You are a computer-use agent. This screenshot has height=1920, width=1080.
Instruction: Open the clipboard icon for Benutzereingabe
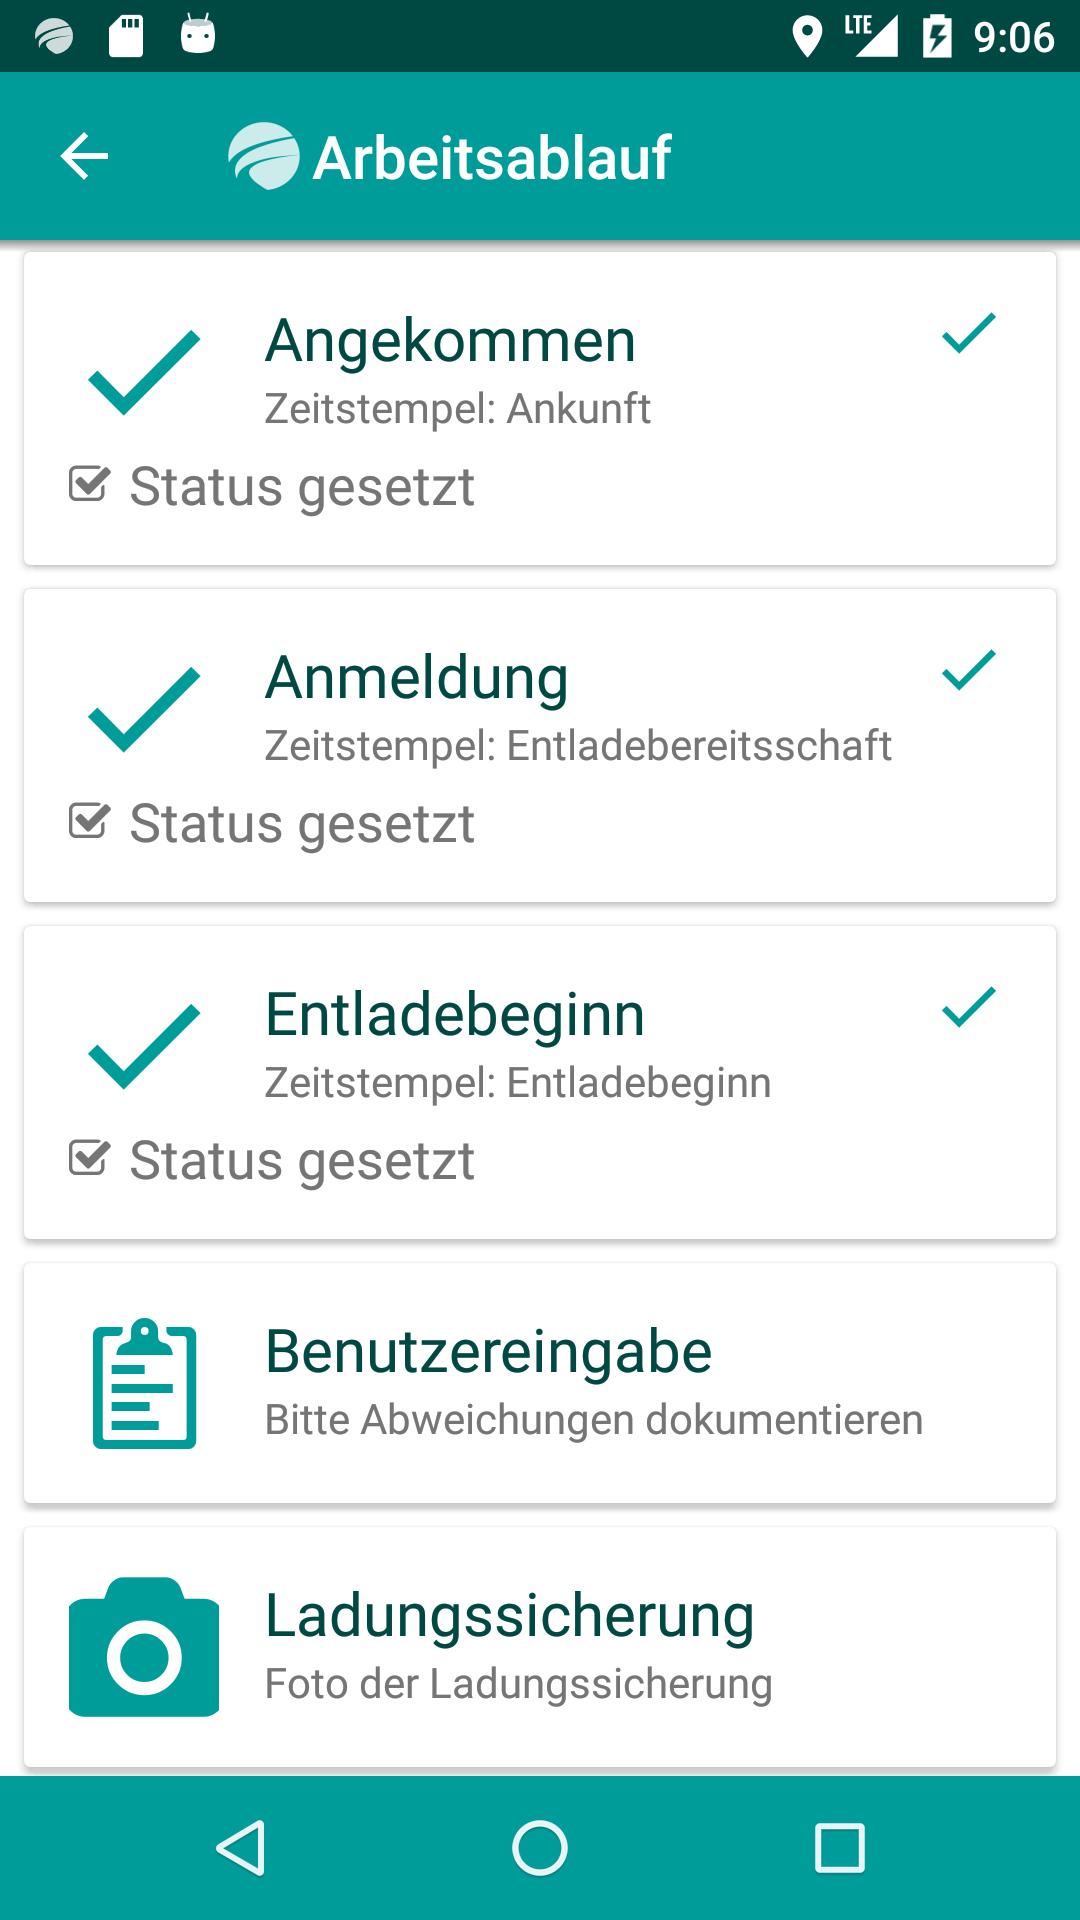(x=144, y=1383)
